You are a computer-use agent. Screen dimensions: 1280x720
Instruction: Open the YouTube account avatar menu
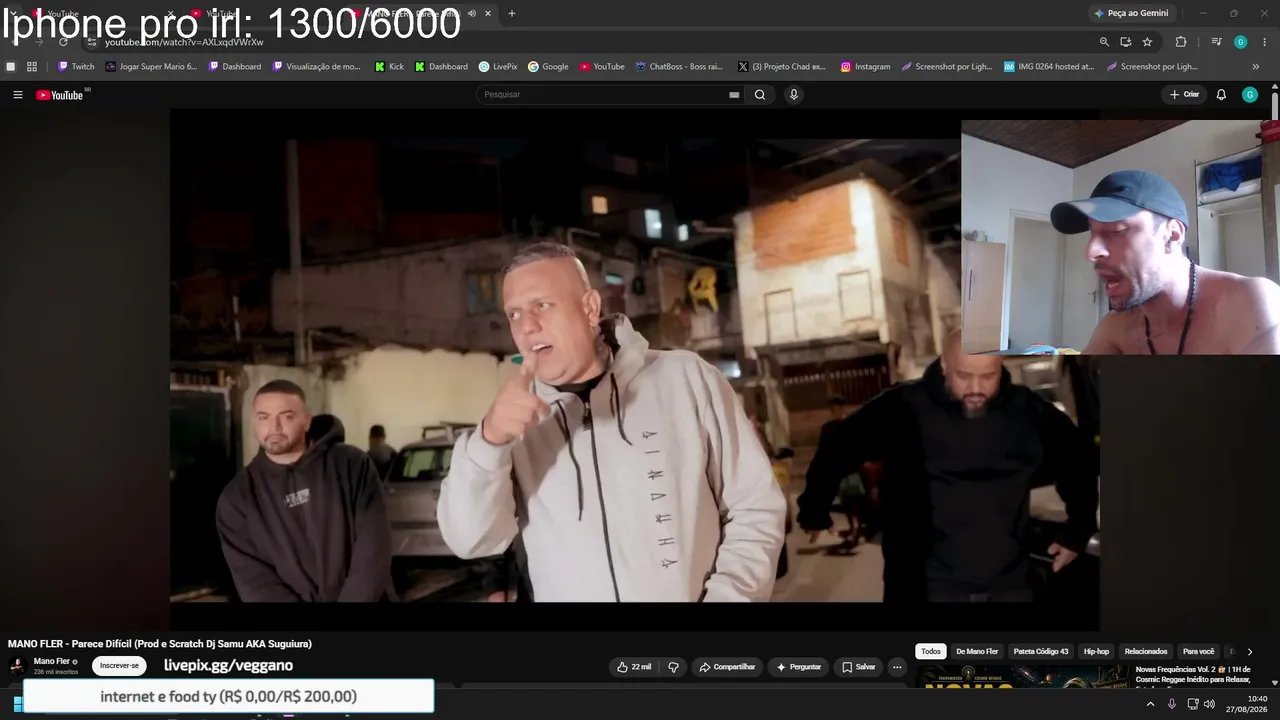pos(1250,95)
